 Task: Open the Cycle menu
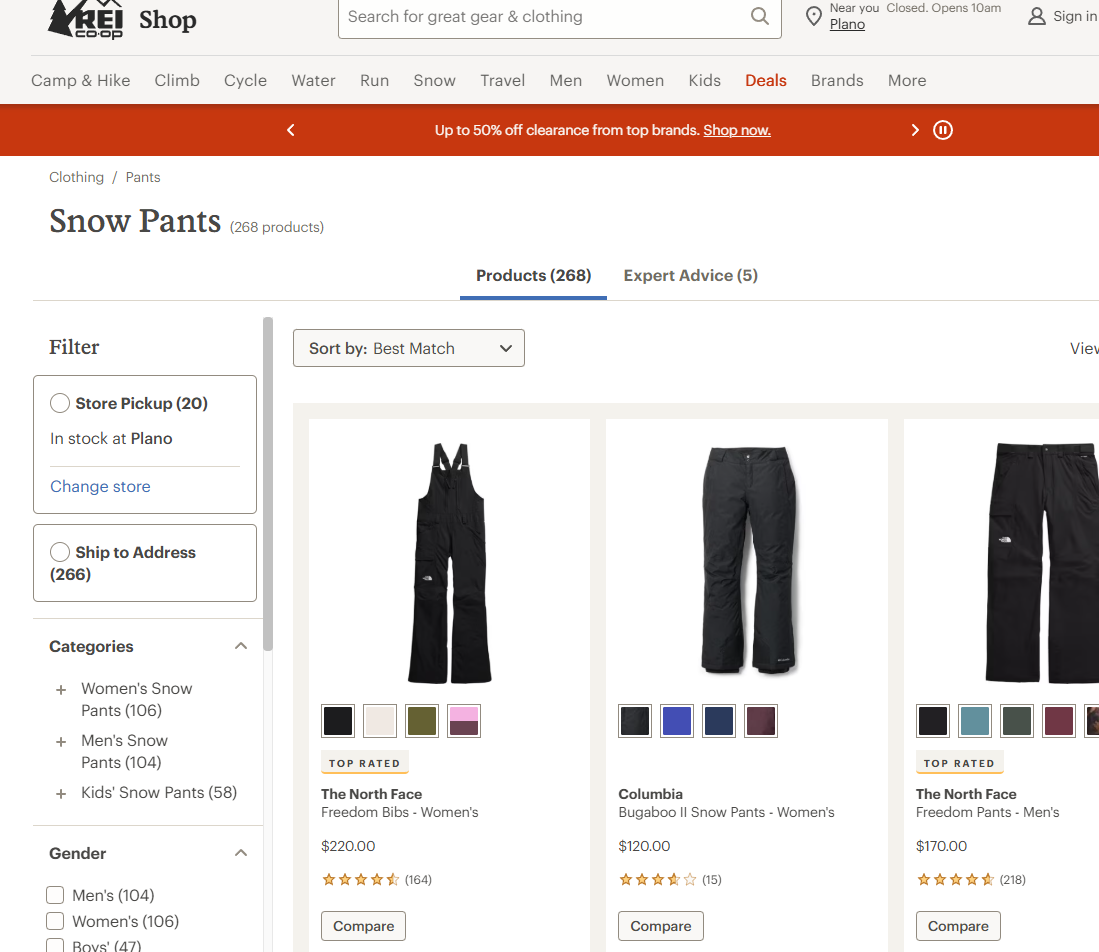coord(245,81)
